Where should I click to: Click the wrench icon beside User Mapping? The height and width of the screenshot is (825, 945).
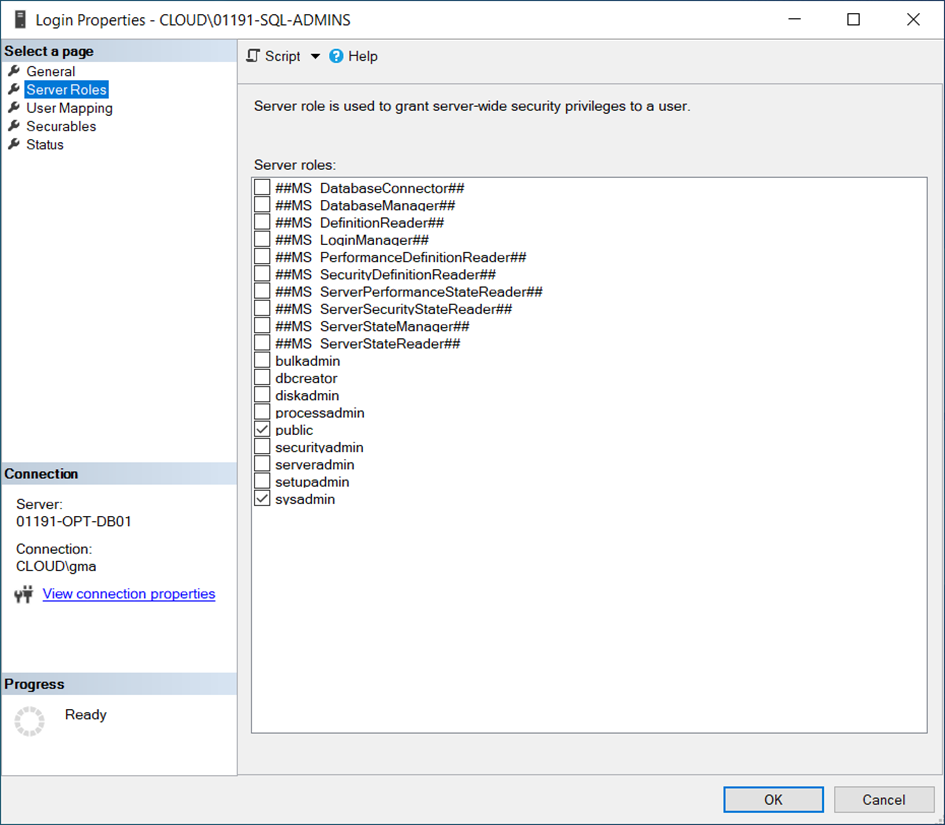click(x=14, y=108)
